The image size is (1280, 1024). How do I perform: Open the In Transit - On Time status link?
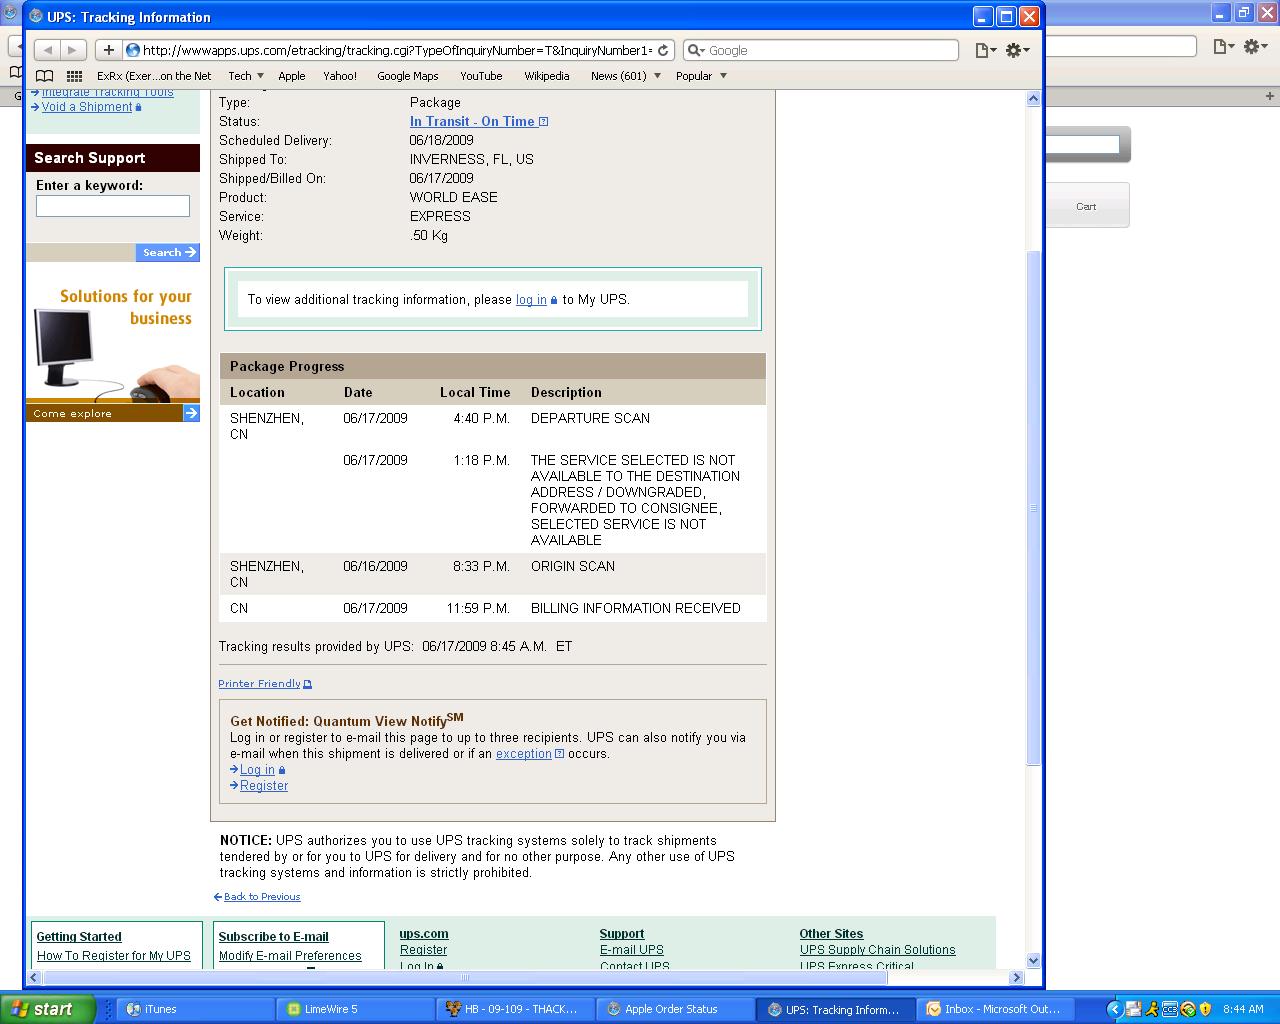click(x=472, y=121)
